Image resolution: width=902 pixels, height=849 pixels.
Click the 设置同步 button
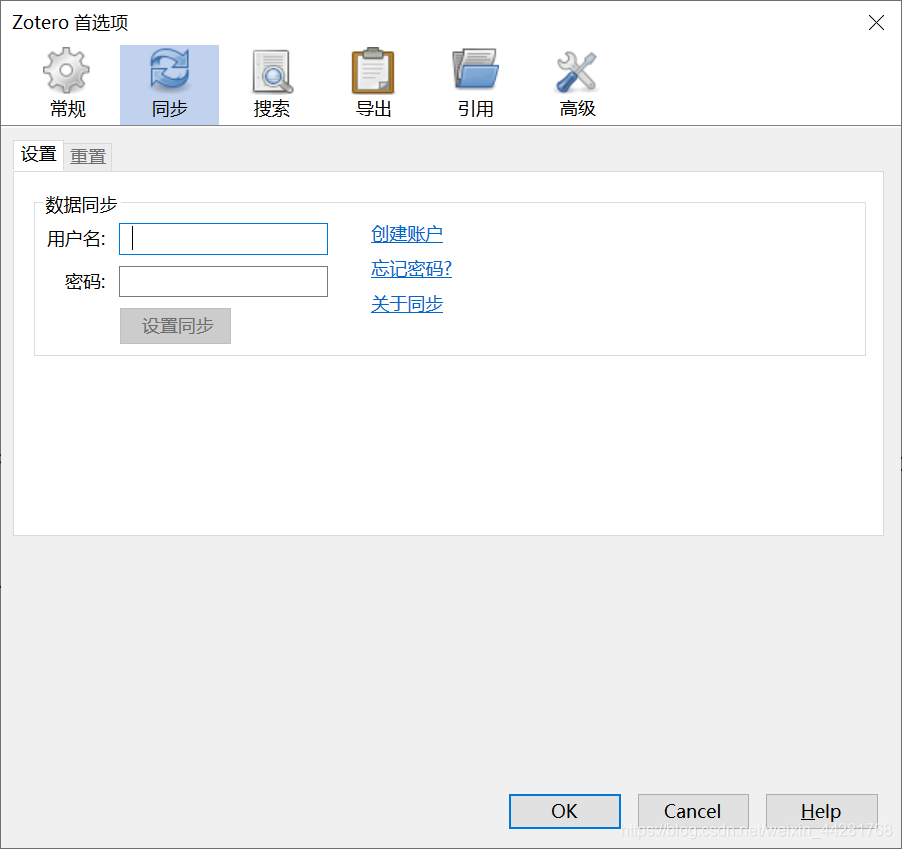coord(175,326)
